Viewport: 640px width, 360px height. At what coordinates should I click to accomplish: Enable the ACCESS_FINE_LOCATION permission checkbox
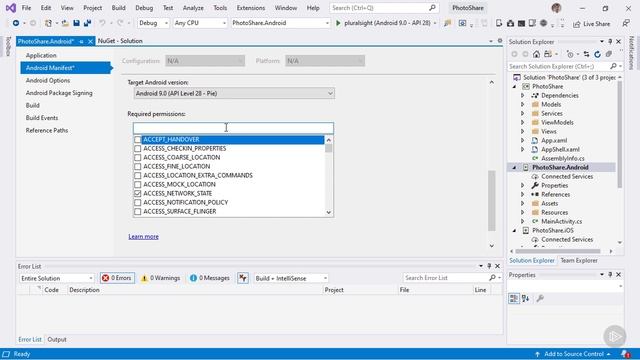point(138,167)
